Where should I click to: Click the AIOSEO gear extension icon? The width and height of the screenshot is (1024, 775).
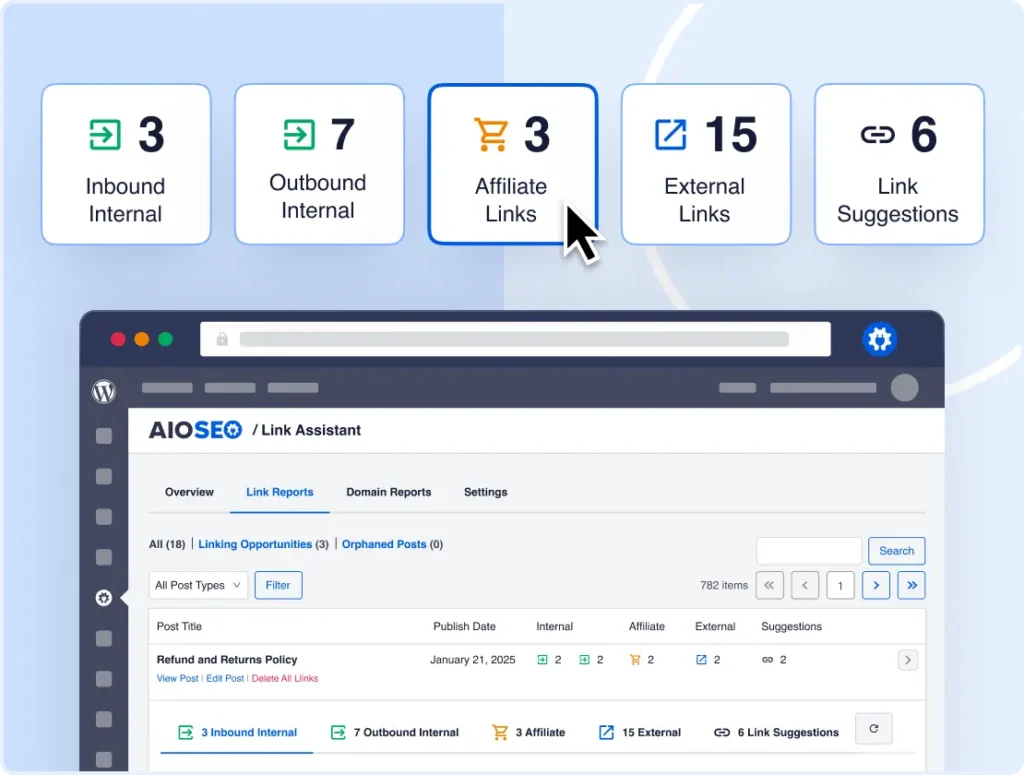(x=880, y=340)
